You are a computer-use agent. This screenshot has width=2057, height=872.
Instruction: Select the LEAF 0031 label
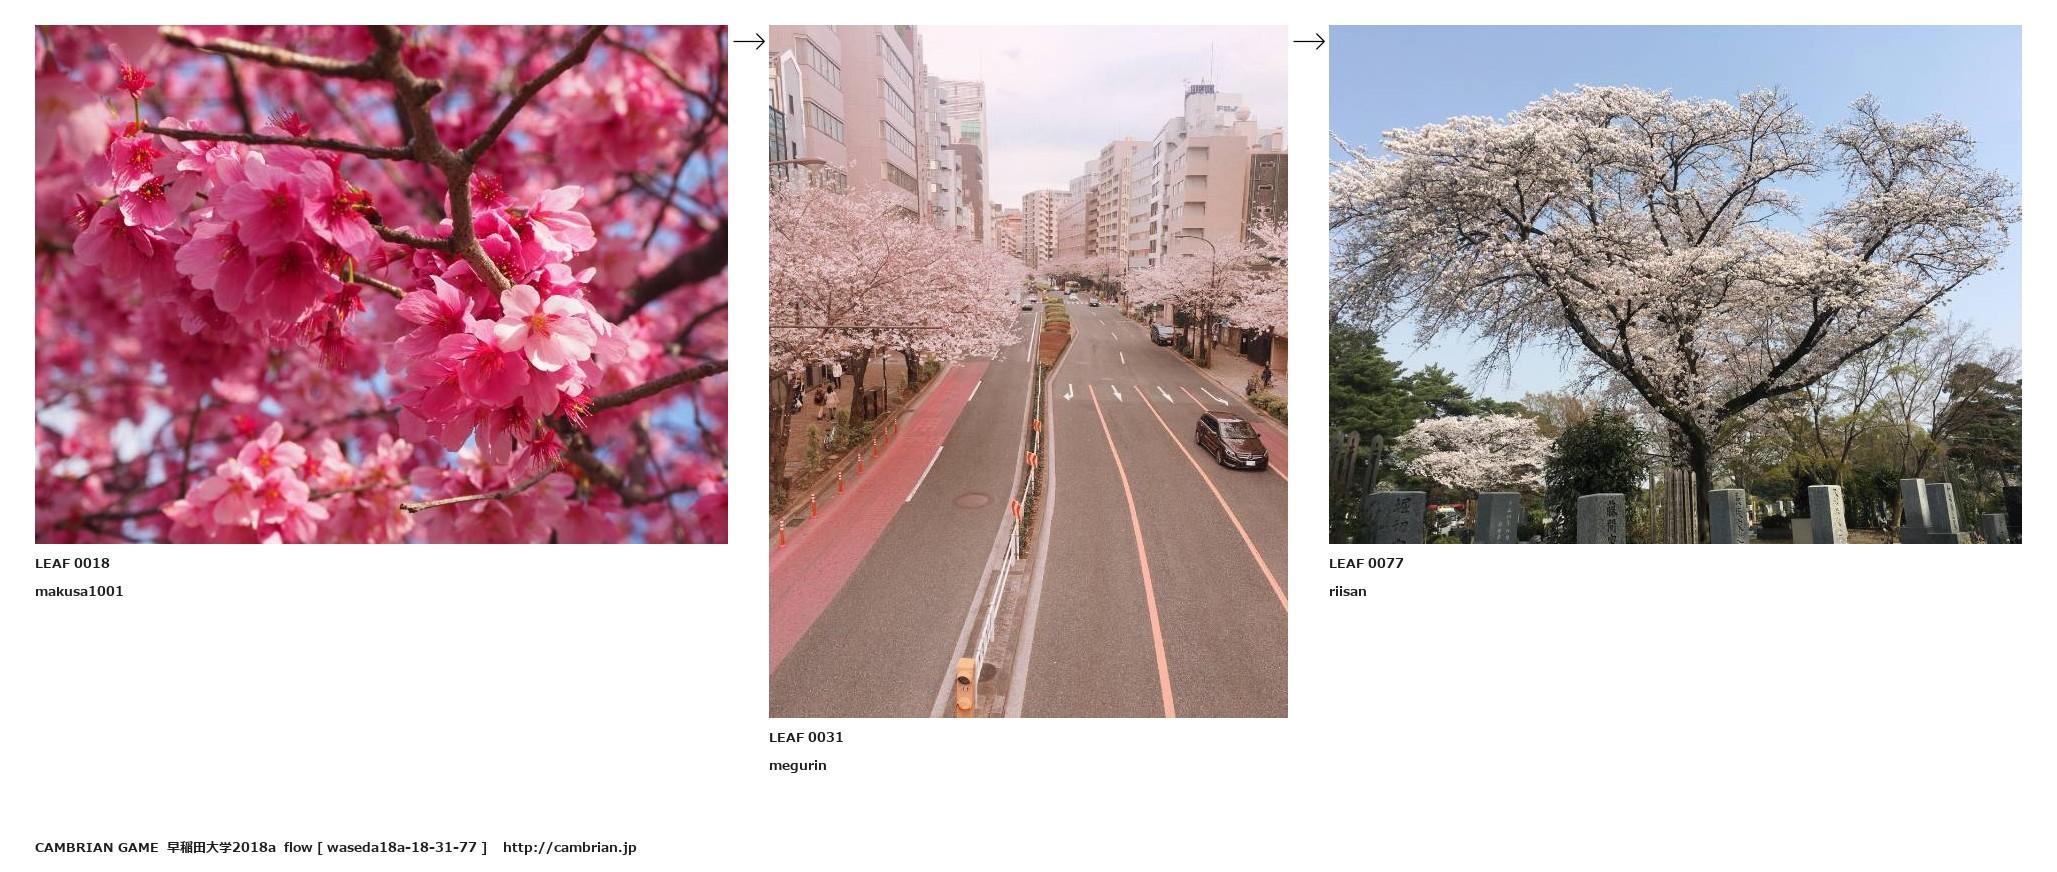tap(806, 737)
